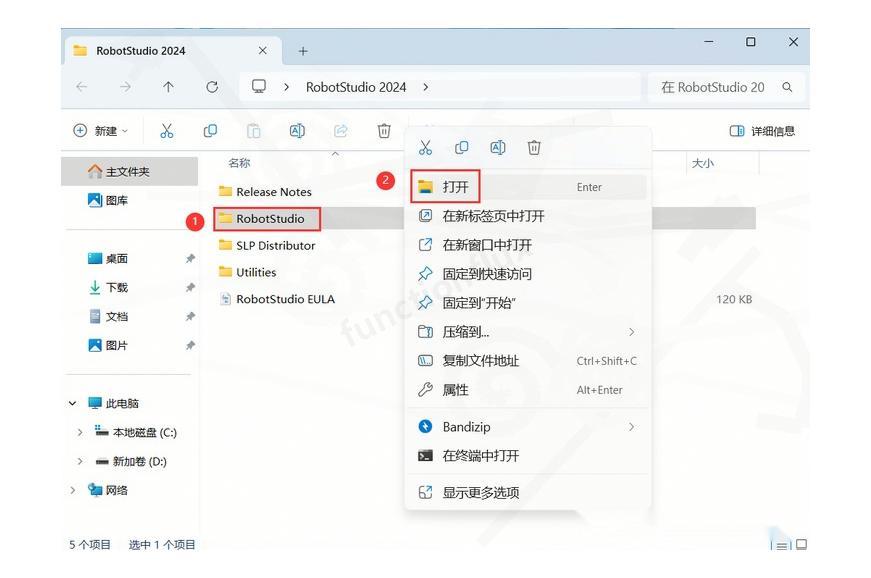Screen dimensions: 871x578
Task: Choose 在新窗口中打开 in the context menu
Action: point(528,245)
